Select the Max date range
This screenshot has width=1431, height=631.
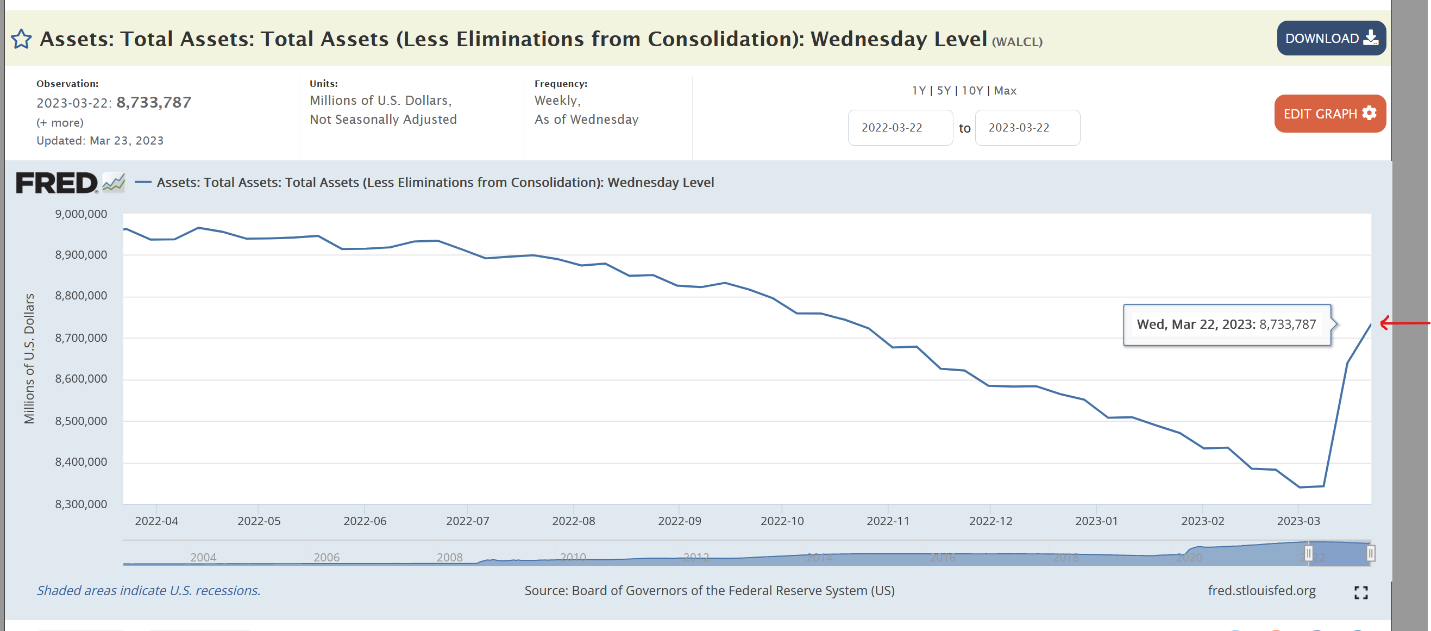1005,91
